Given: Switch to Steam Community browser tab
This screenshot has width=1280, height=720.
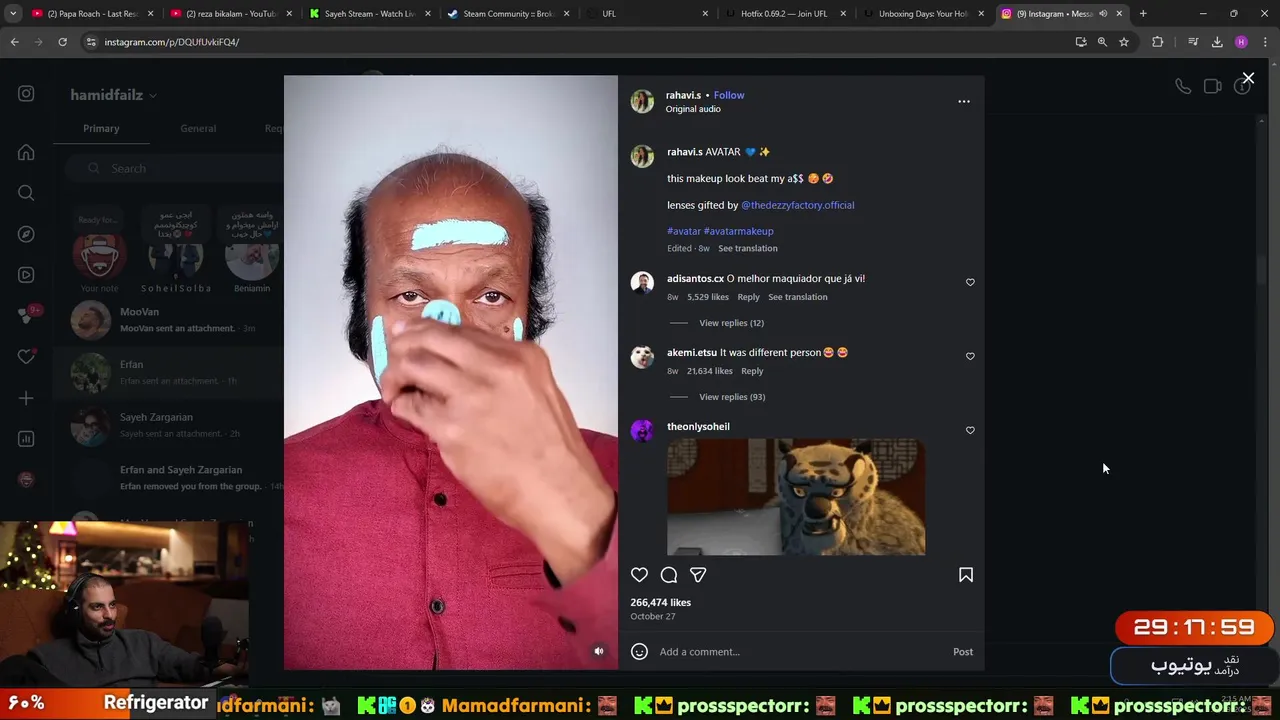Looking at the screenshot, I should tap(509, 14).
